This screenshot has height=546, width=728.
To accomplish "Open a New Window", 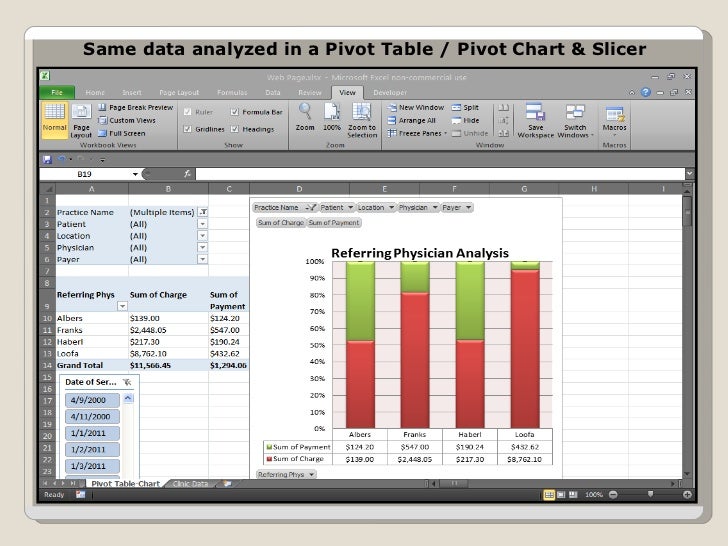I will tap(416, 107).
